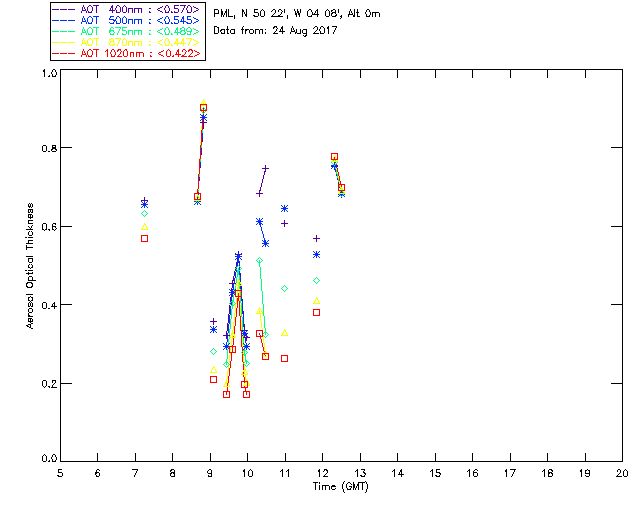
Task: Click the x-axis tick label '20'
Action: pos(622,473)
